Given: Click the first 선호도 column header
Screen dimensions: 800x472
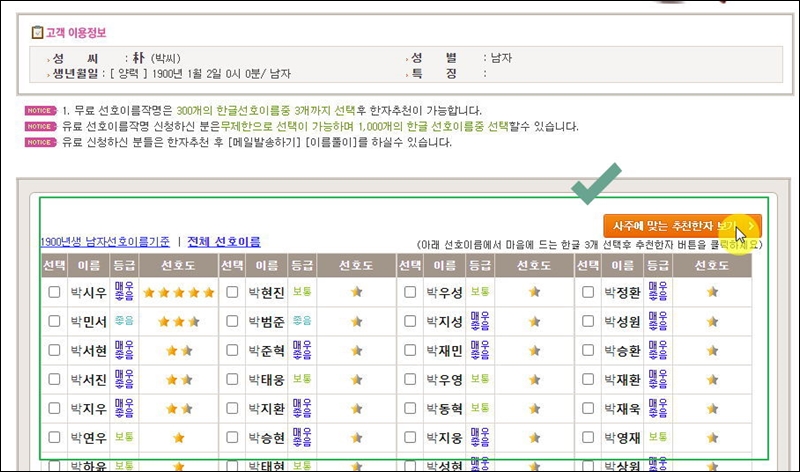Looking at the screenshot, I should click(179, 265).
